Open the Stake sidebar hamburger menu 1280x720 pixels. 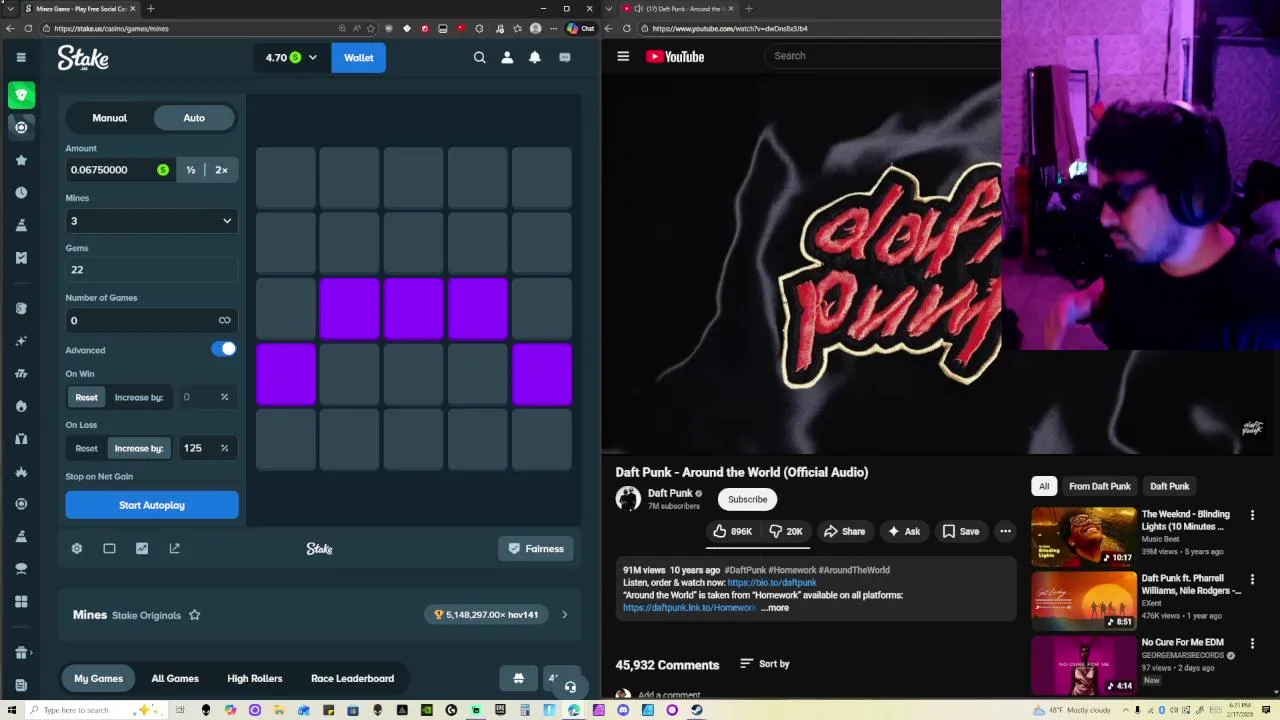point(21,57)
